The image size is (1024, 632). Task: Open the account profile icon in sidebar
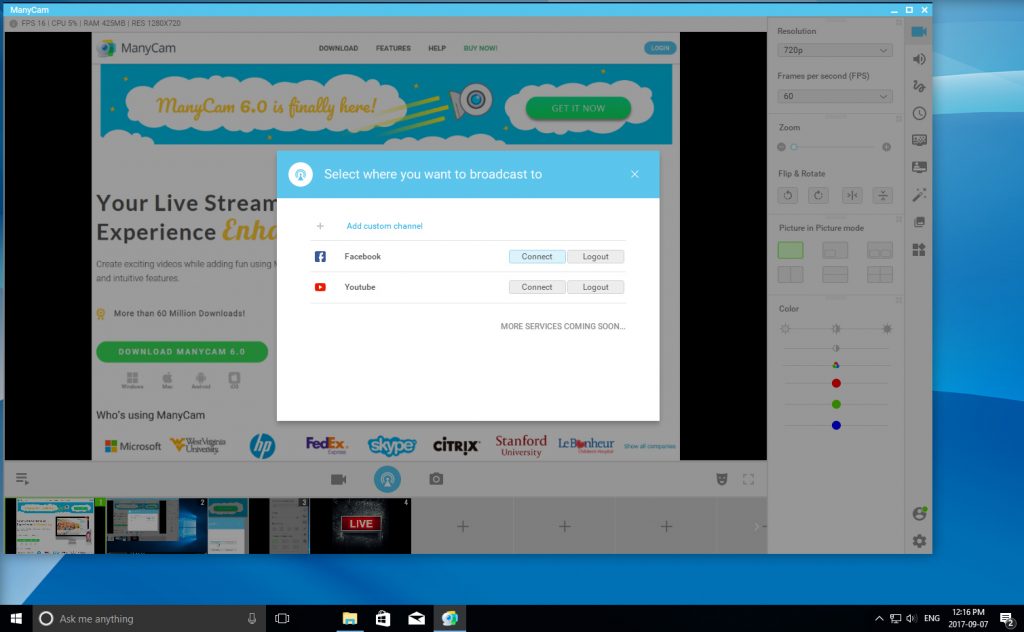[x=920, y=513]
